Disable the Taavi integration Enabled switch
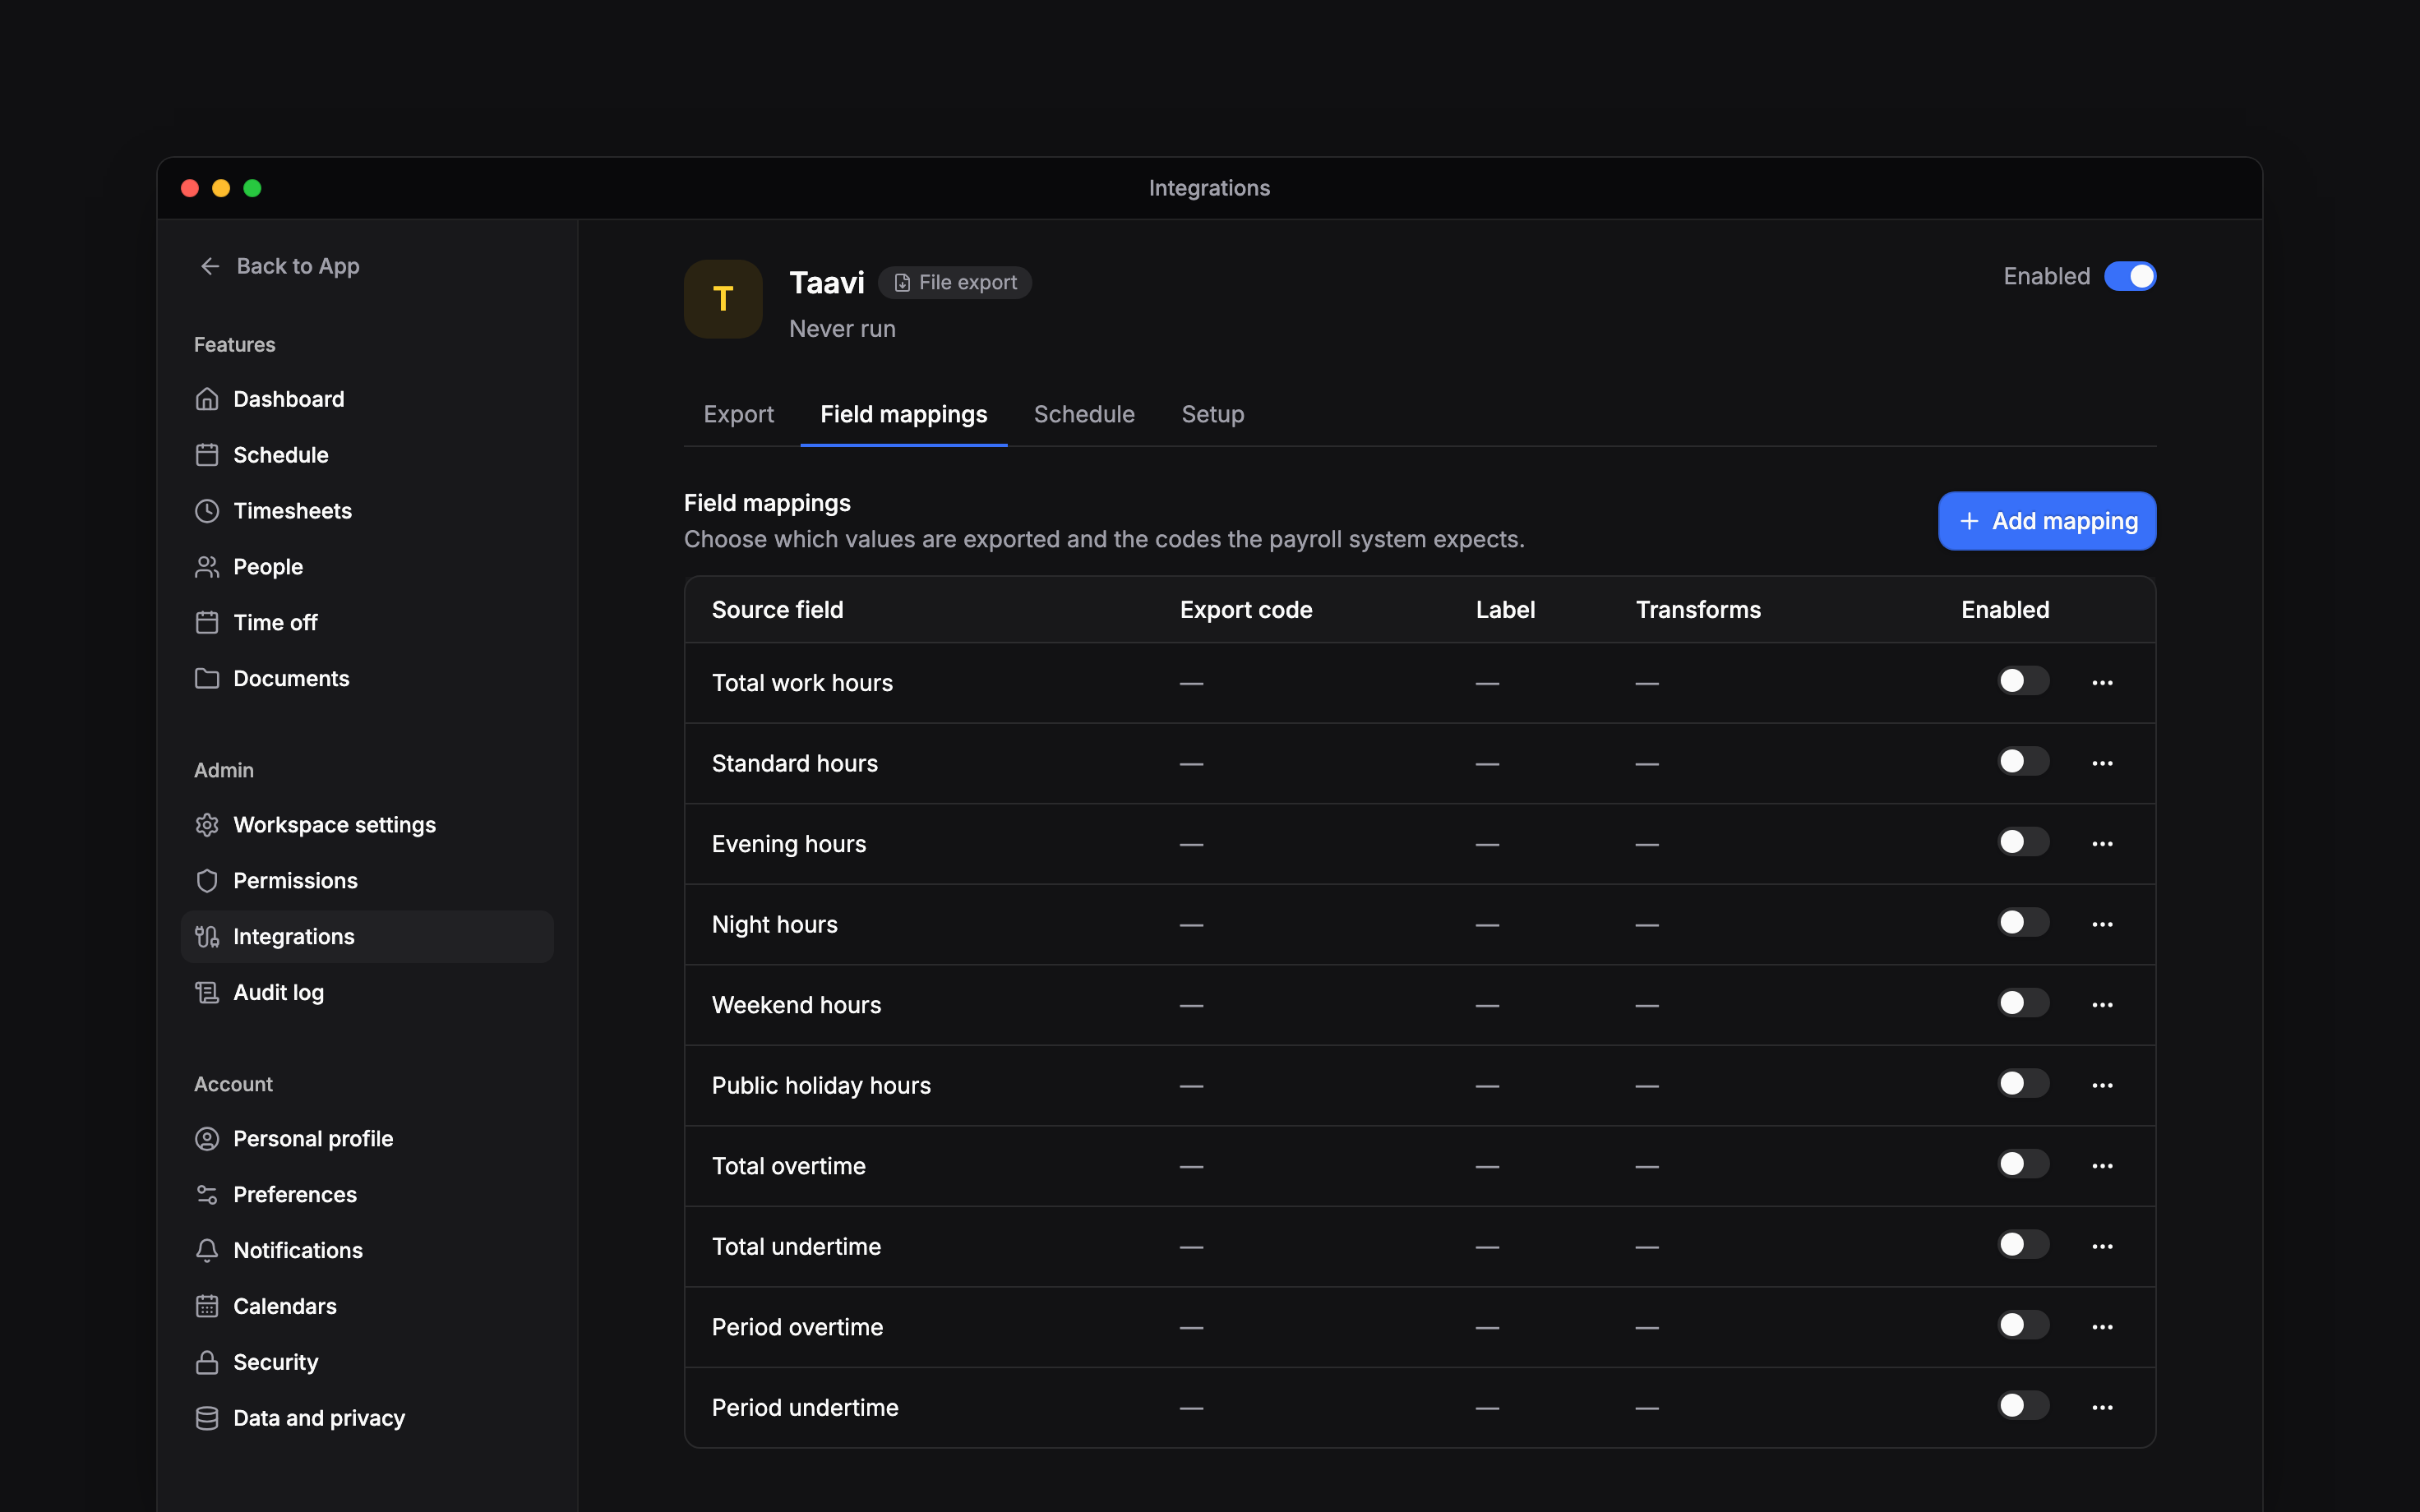This screenshot has height=1512, width=2420. 2130,276
